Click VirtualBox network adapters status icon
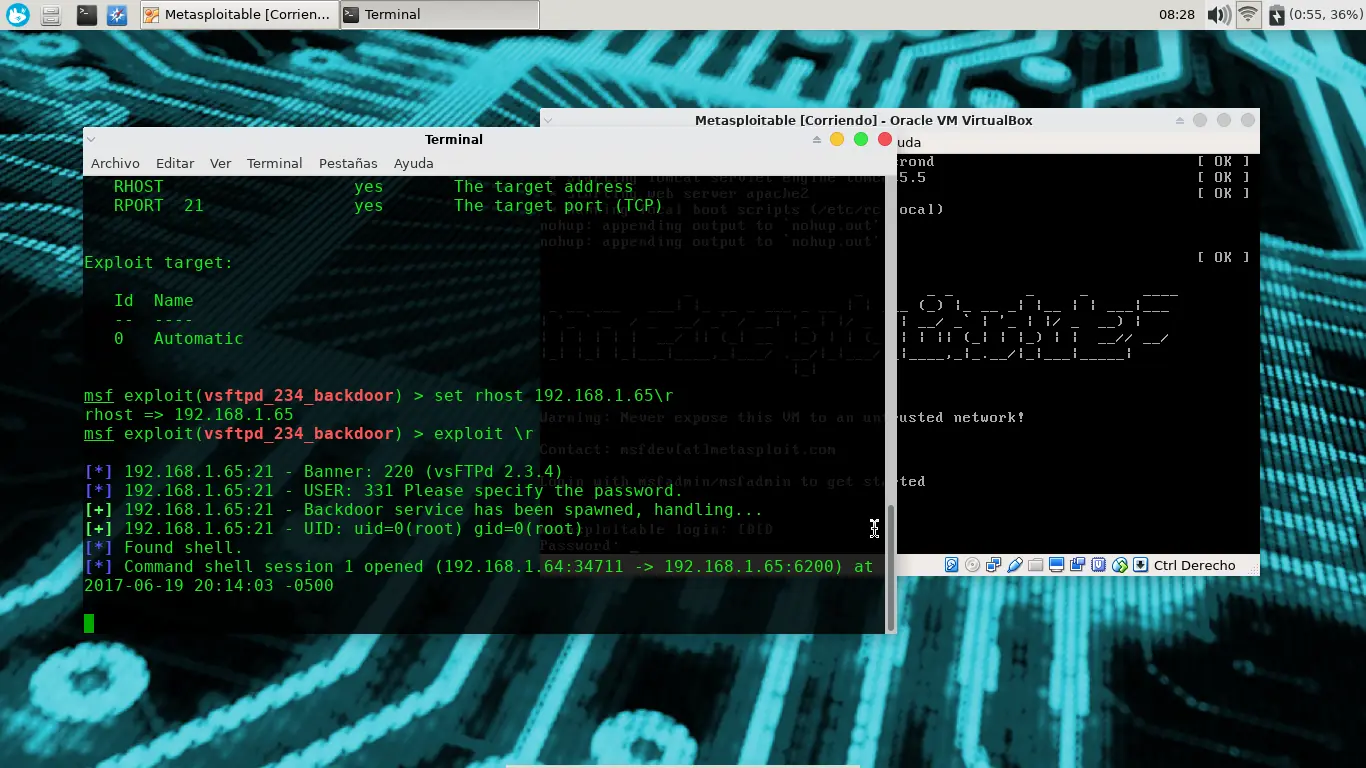 (993, 565)
